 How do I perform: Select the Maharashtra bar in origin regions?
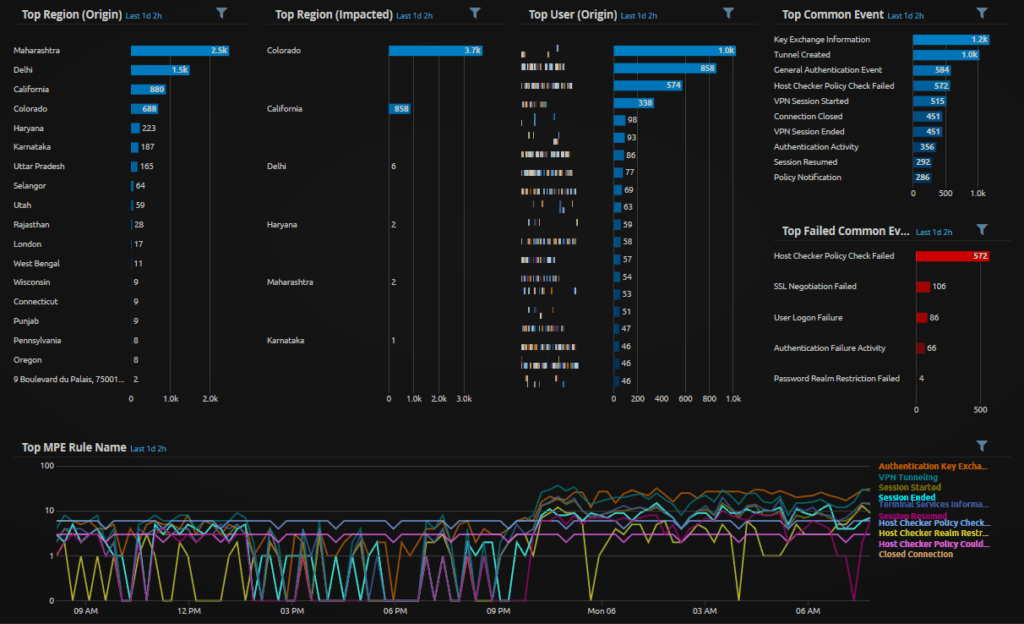pyautogui.click(x=180, y=51)
